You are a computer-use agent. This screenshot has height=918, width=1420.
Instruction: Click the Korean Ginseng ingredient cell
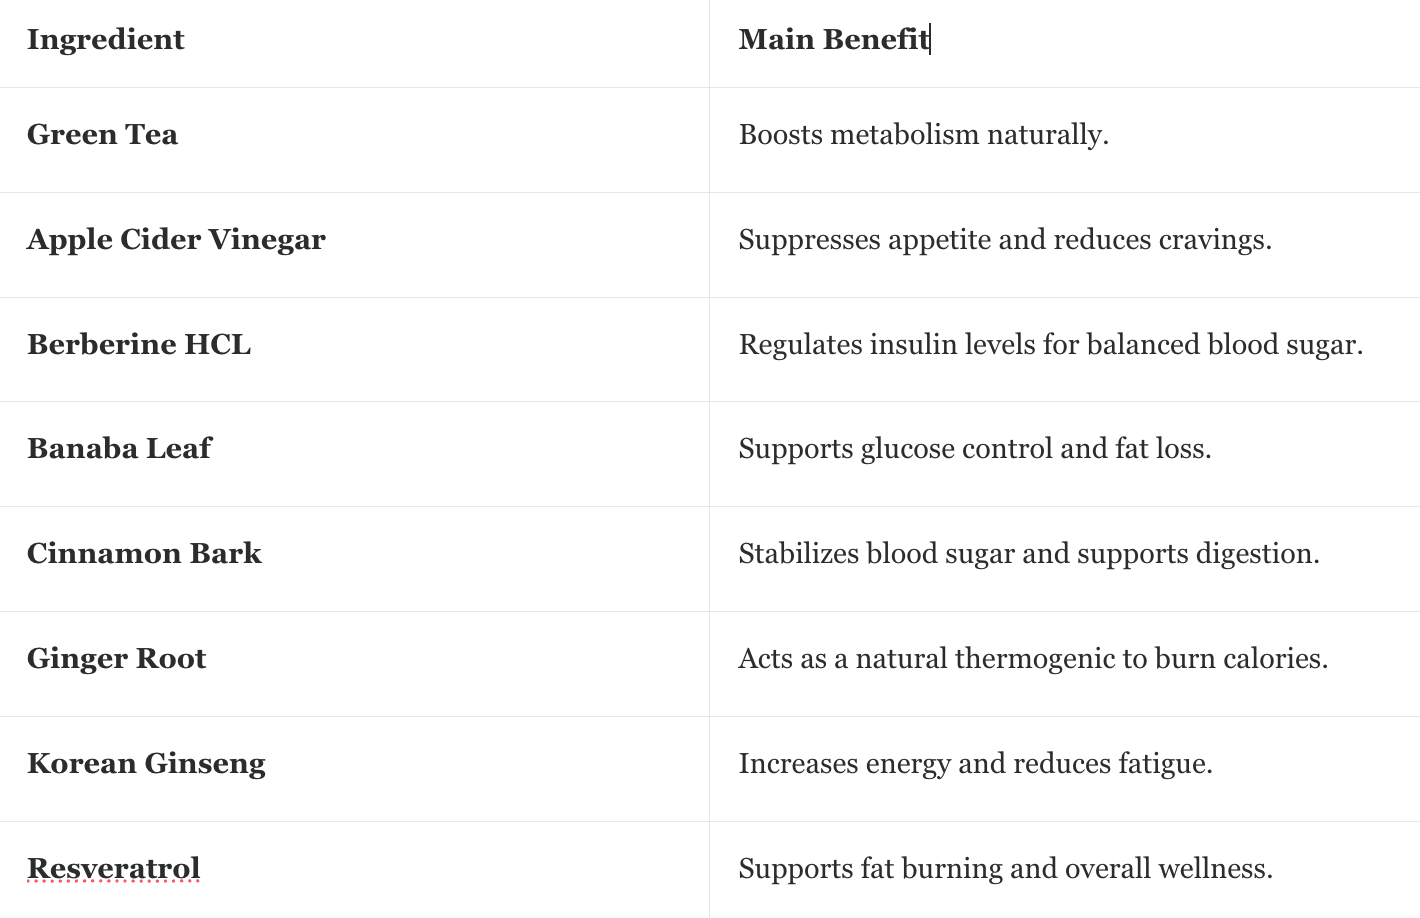click(x=146, y=764)
